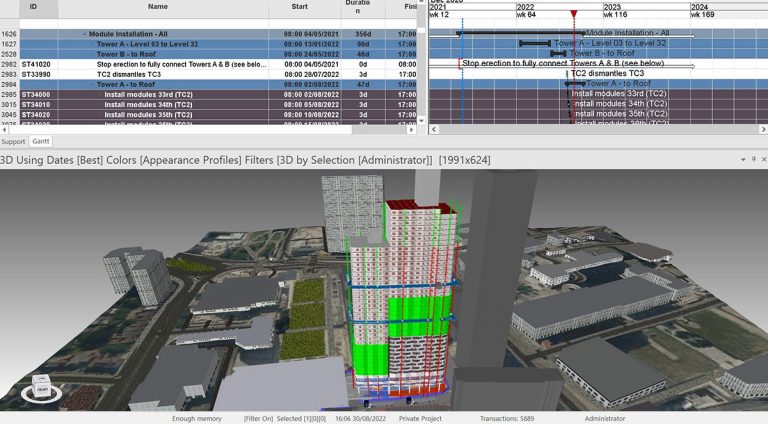The width and height of the screenshot is (768, 424).
Task: Click the 16:06 30/08/2022 focus time status
Action: click(x=360, y=419)
